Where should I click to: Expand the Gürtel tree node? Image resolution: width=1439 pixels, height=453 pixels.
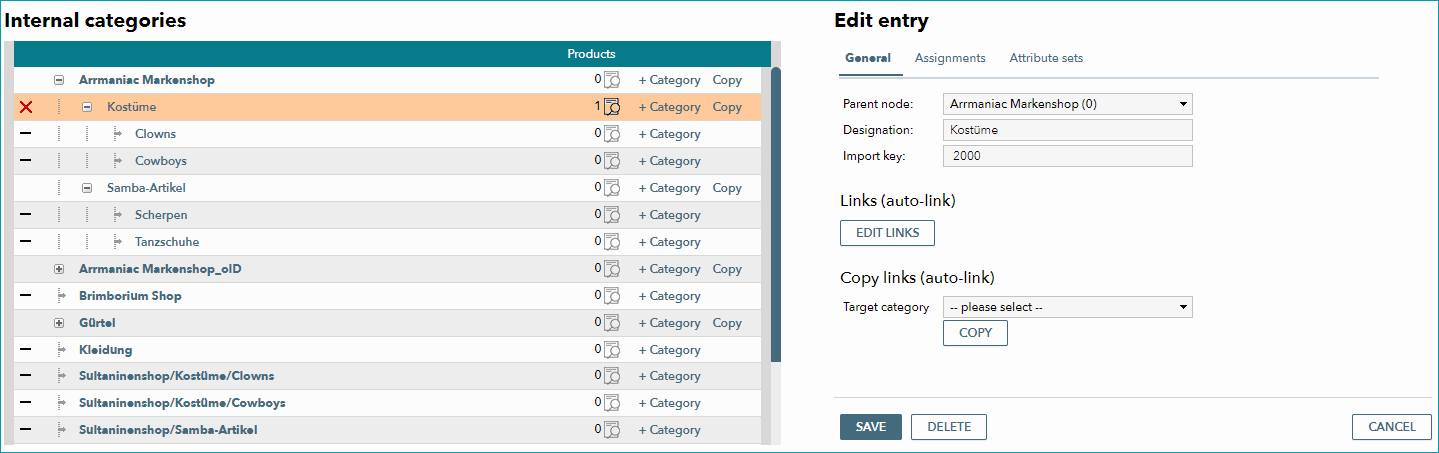click(59, 323)
